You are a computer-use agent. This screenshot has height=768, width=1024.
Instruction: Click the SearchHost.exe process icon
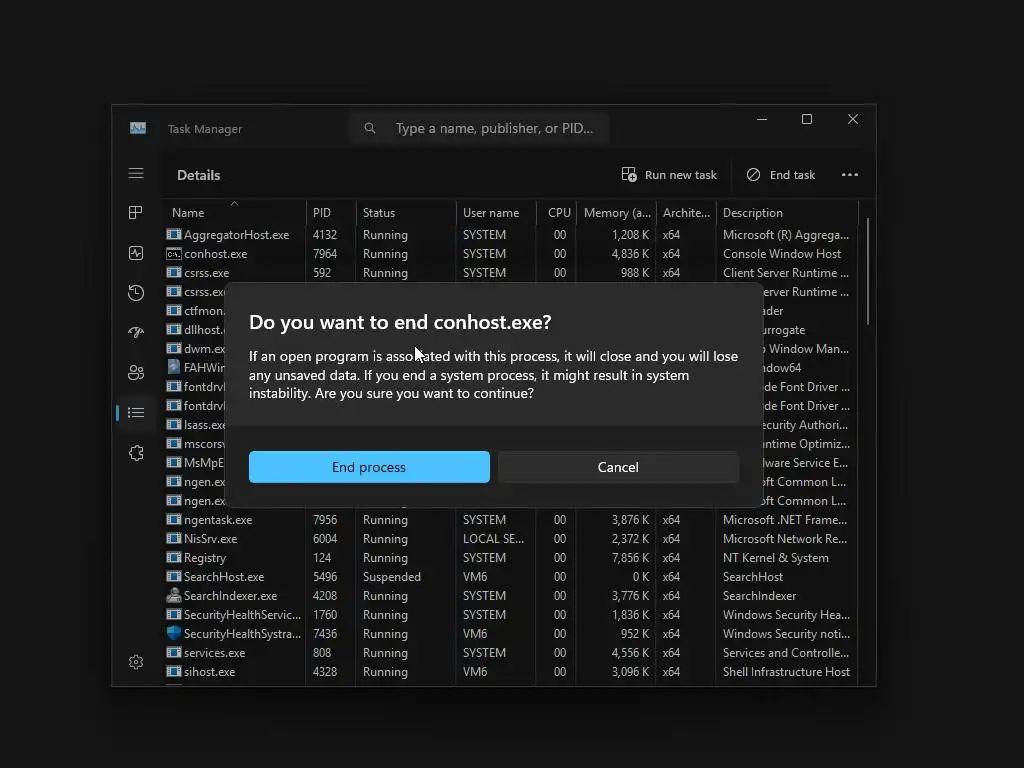173,576
